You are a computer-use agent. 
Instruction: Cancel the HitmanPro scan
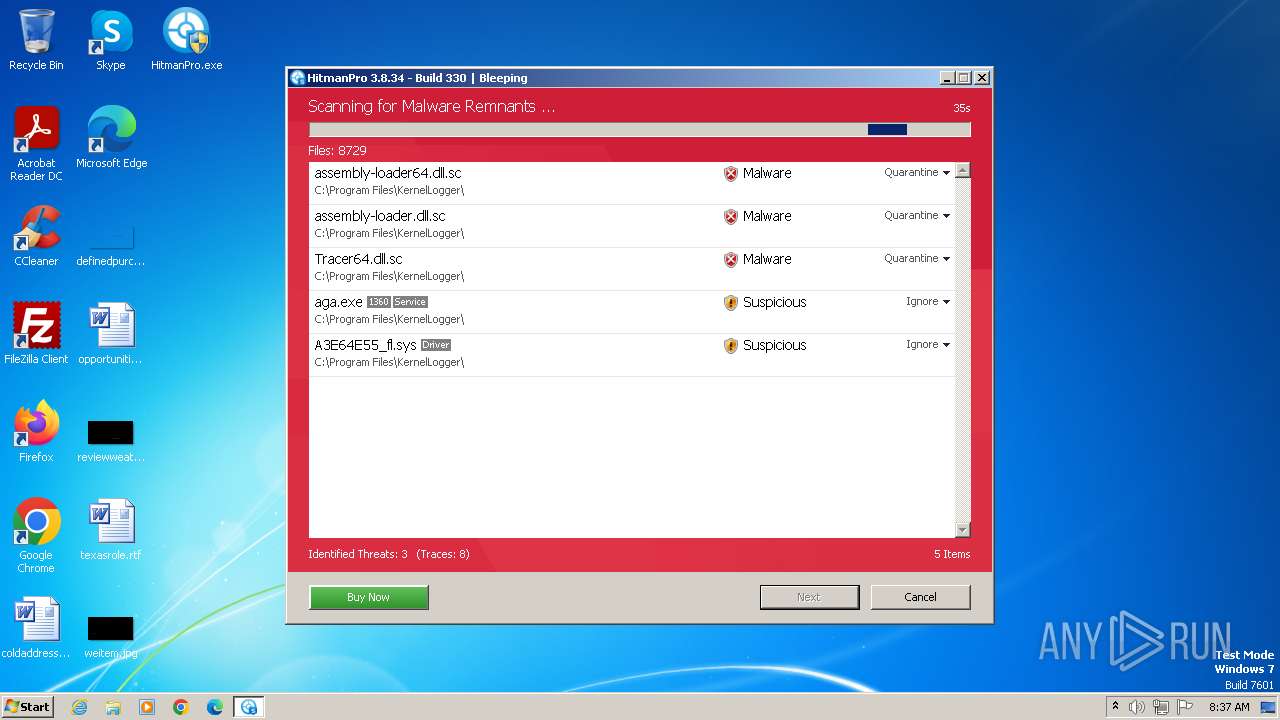[920, 597]
